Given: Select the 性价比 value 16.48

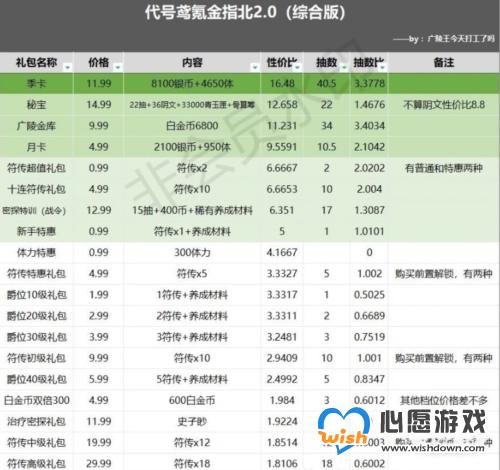Looking at the screenshot, I should point(282,83).
